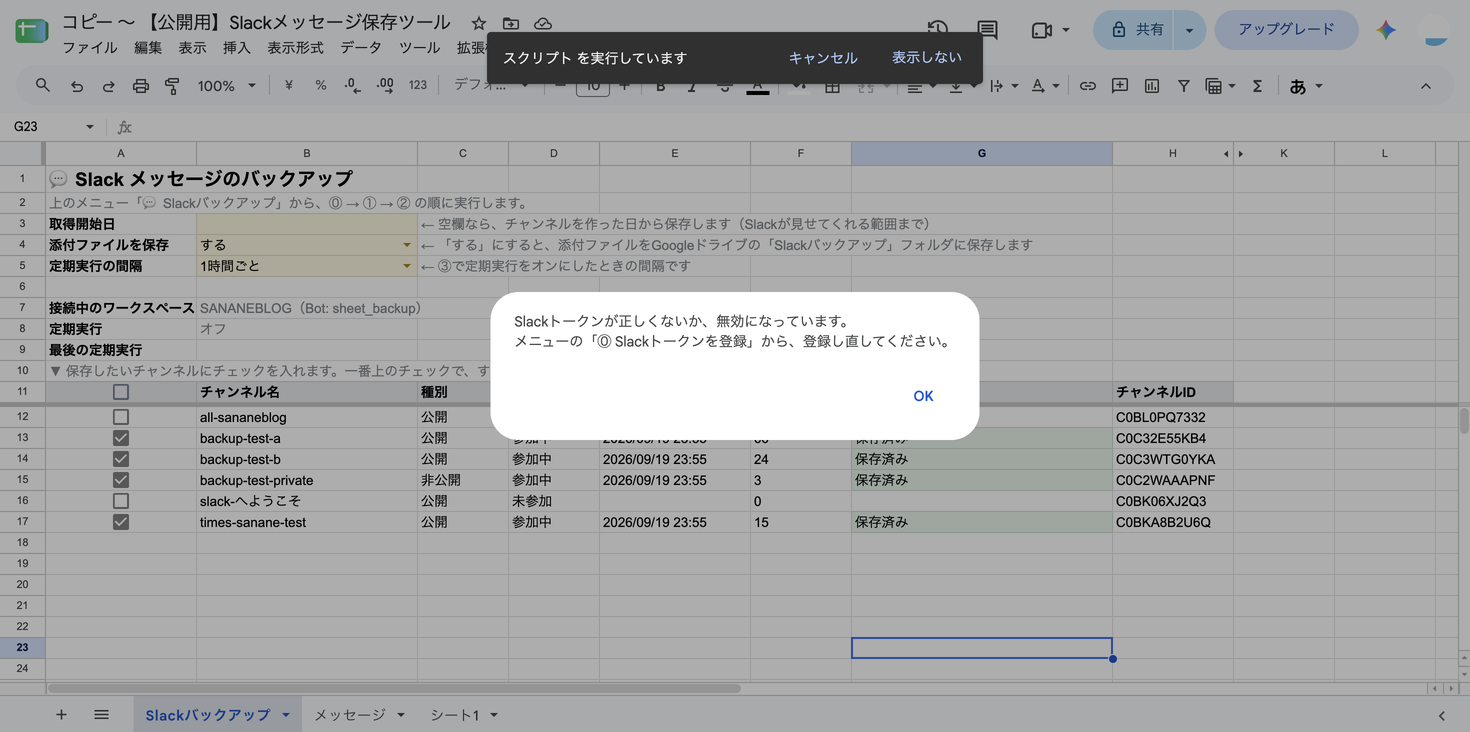Click the create filter funnel icon

tap(1184, 86)
